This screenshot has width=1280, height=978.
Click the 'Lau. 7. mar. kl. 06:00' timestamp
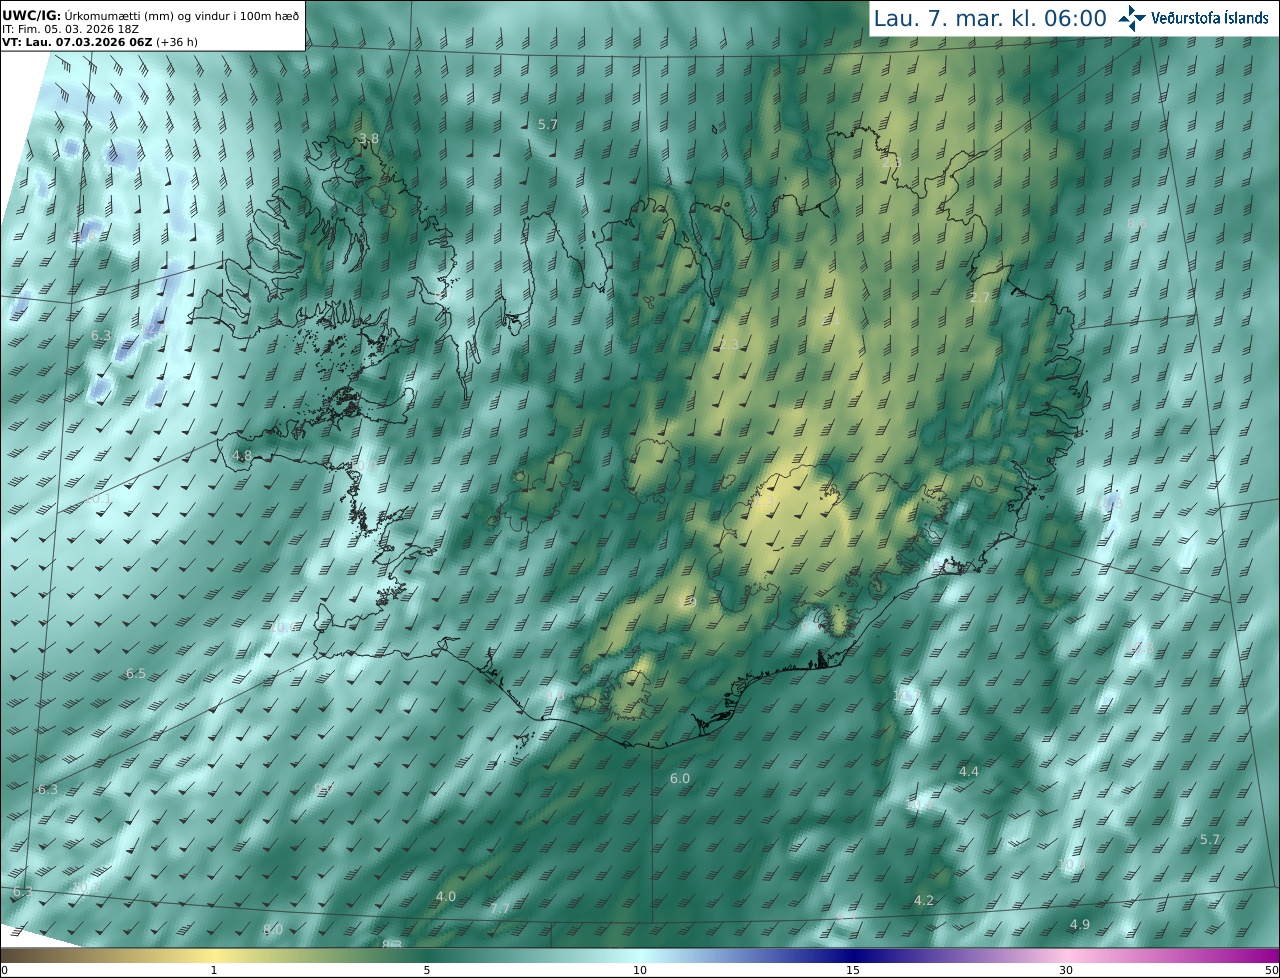point(990,18)
